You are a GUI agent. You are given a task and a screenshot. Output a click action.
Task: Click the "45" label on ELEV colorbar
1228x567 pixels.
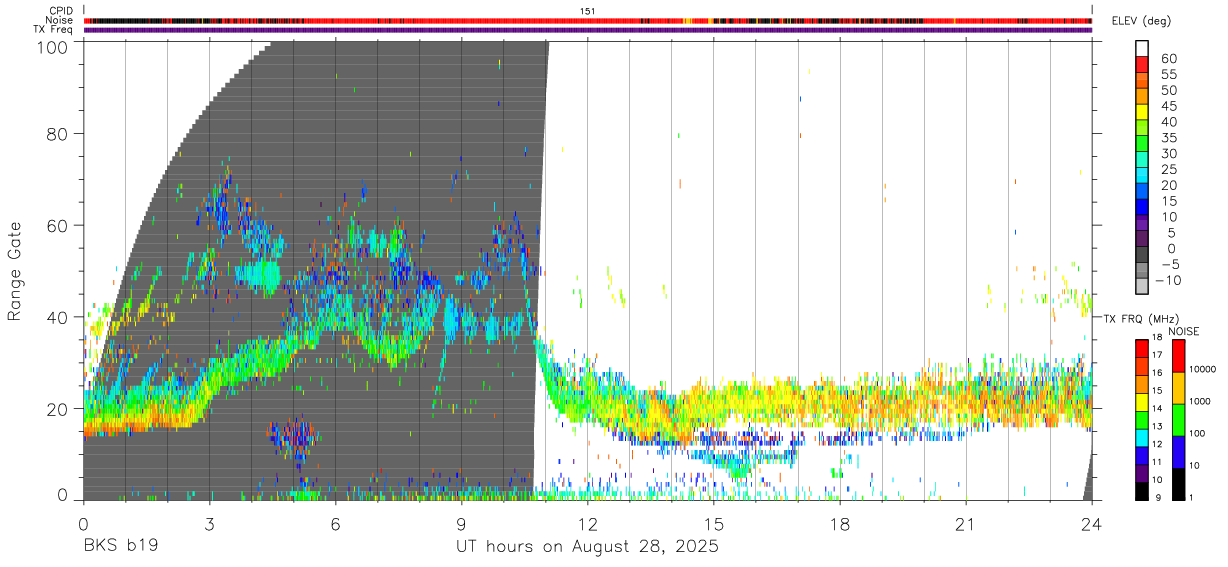[1167, 106]
